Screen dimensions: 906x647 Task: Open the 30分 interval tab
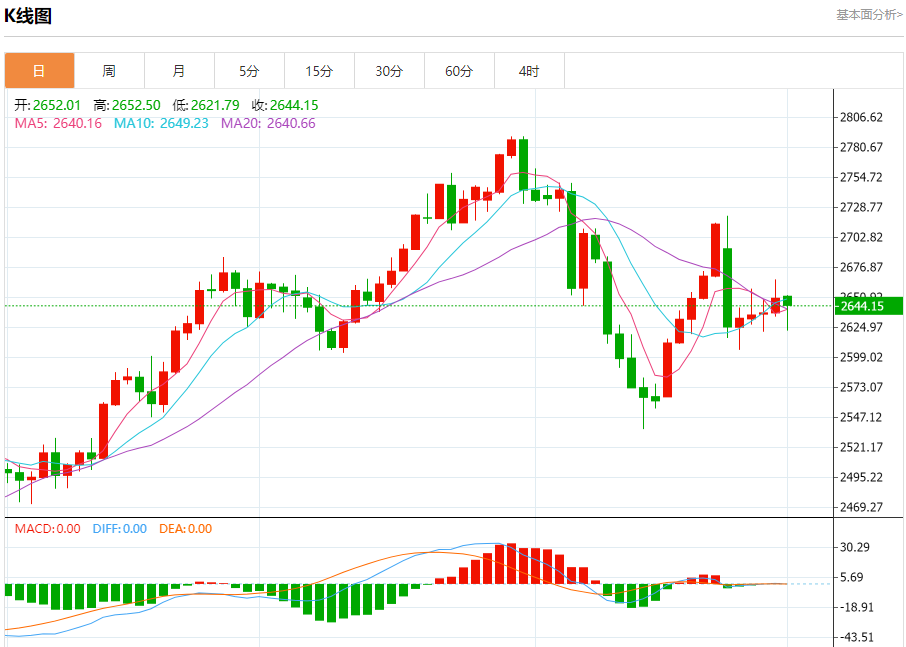coord(389,71)
